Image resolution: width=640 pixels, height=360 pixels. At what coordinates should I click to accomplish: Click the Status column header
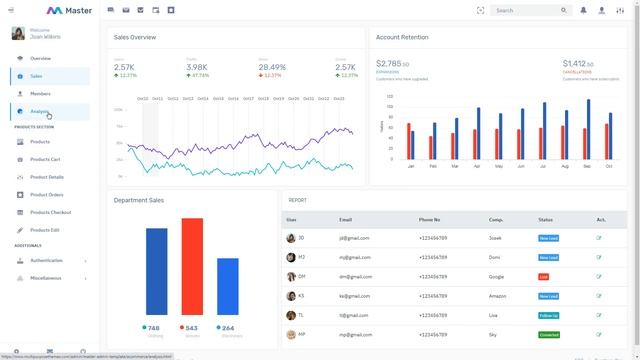coord(545,220)
